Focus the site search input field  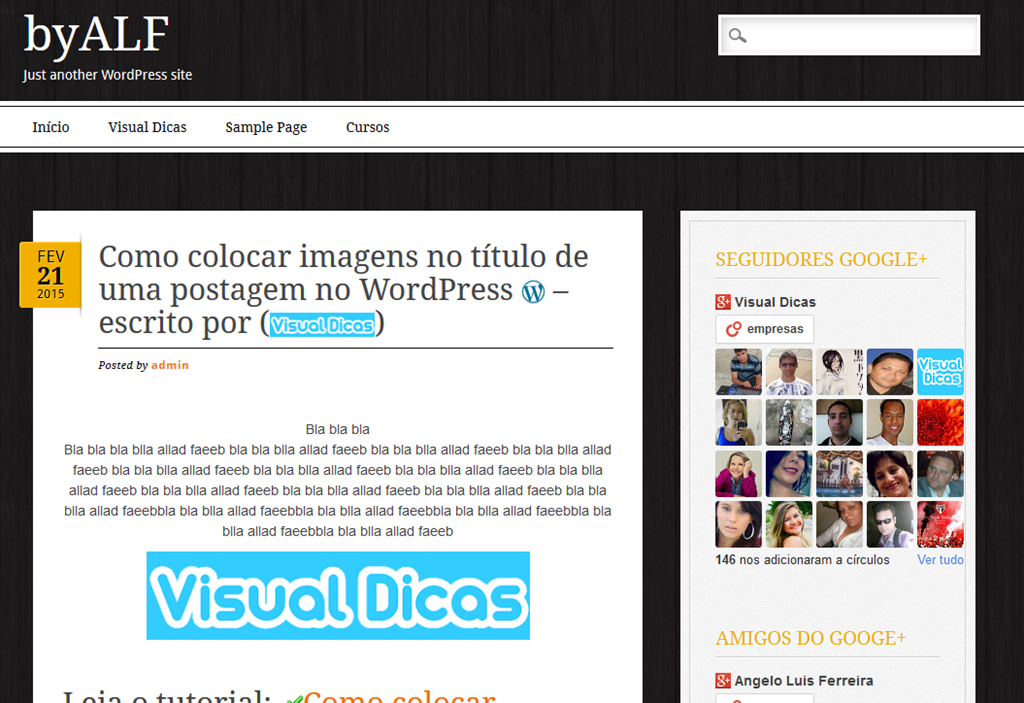[849, 35]
